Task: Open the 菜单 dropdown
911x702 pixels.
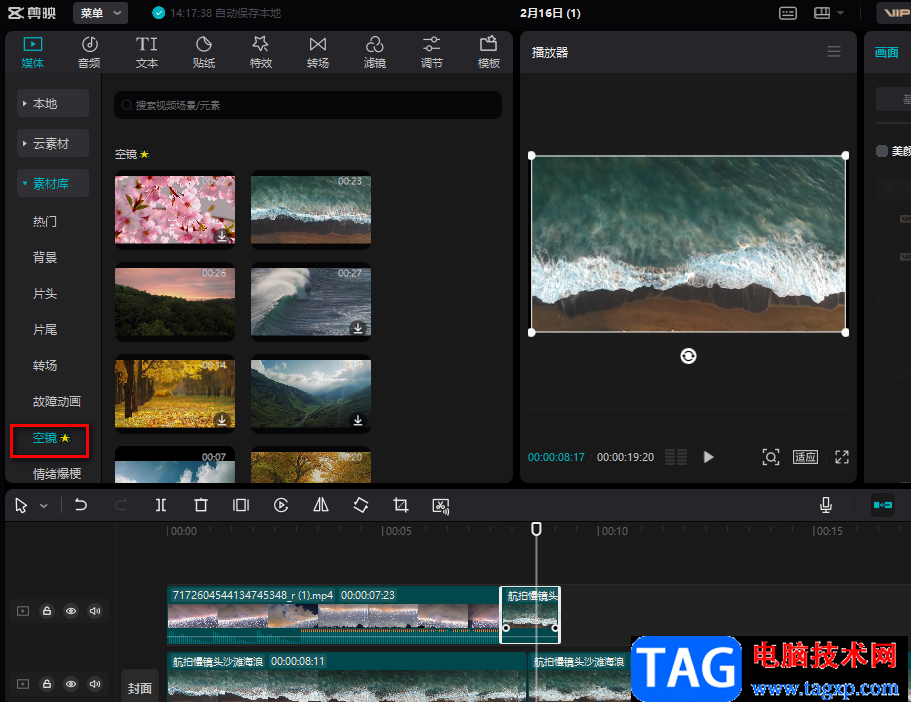Action: (x=101, y=13)
